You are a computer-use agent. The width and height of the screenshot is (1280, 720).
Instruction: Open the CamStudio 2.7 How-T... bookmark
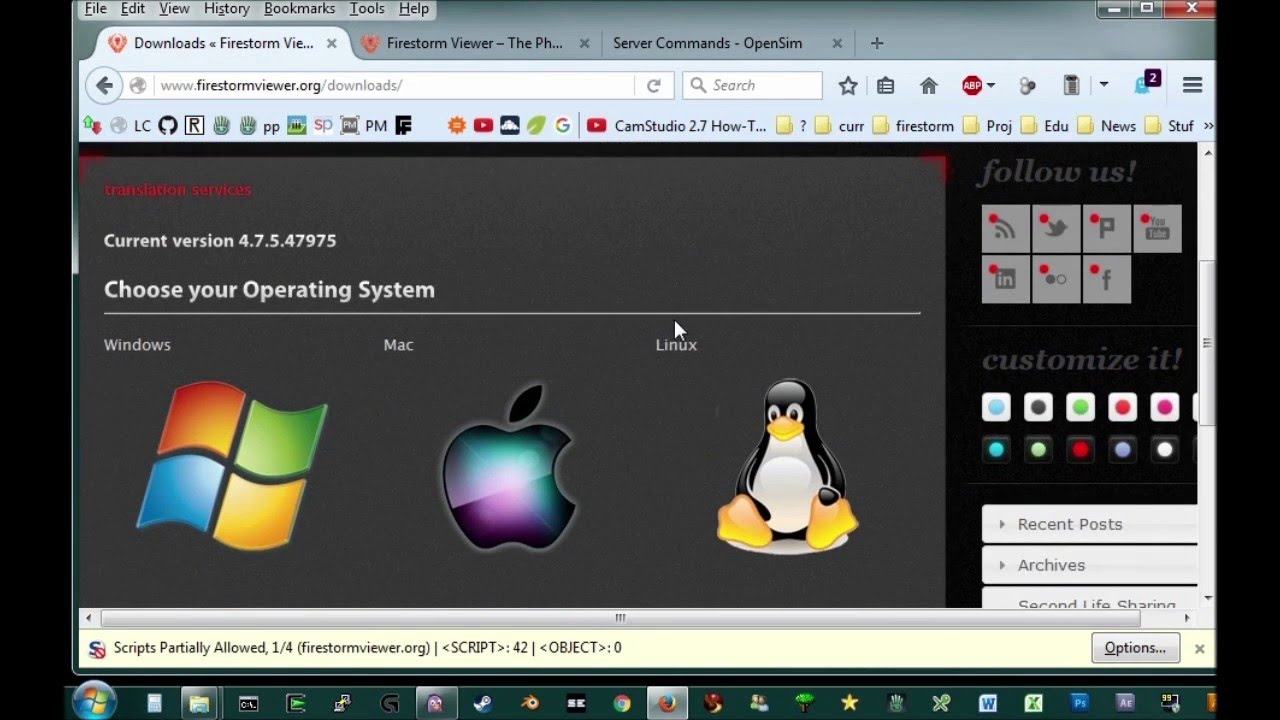pyautogui.click(x=677, y=126)
